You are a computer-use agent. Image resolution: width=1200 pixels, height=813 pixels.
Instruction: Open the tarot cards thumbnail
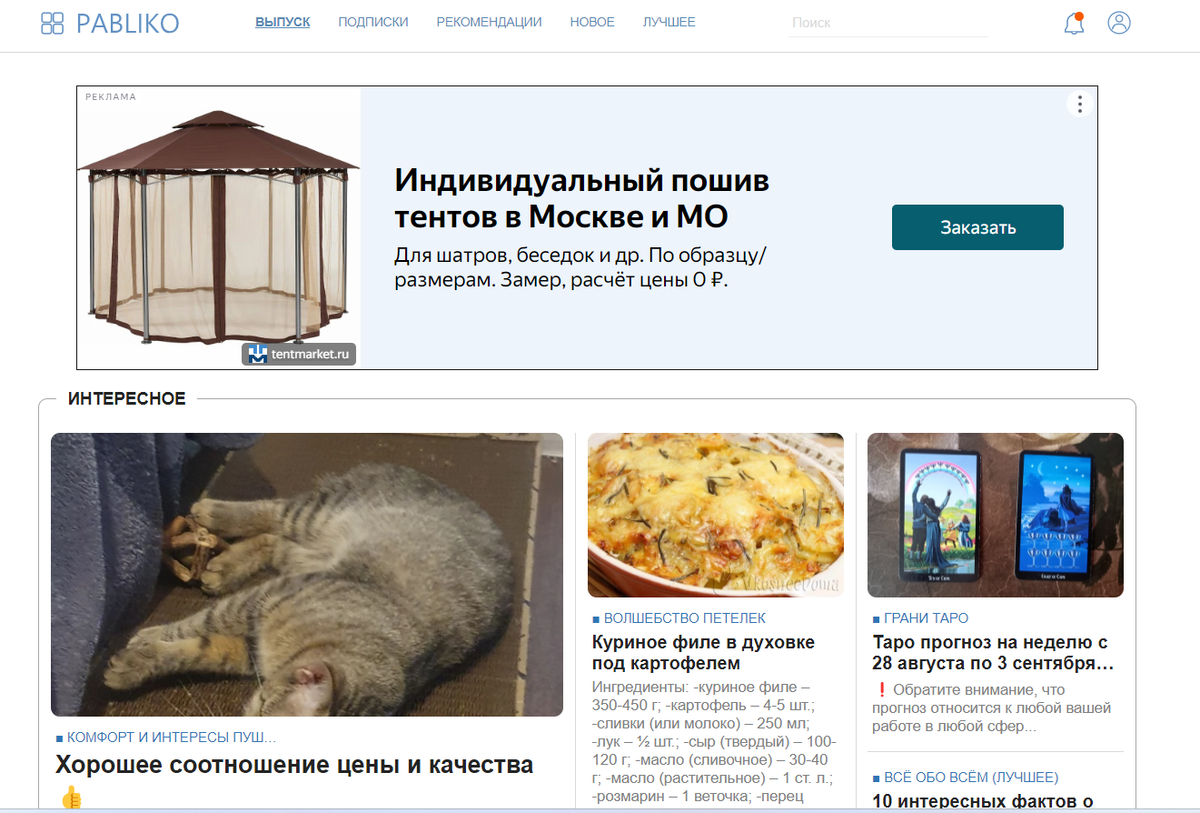coord(996,515)
